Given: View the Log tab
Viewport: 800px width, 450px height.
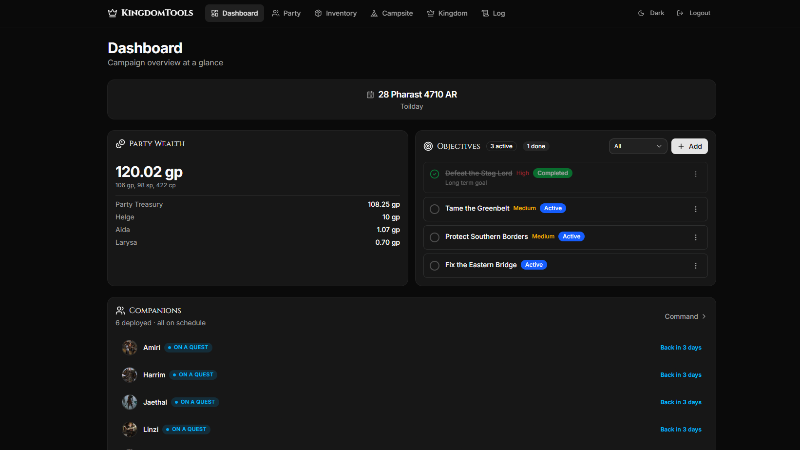Looking at the screenshot, I should click(x=493, y=13).
